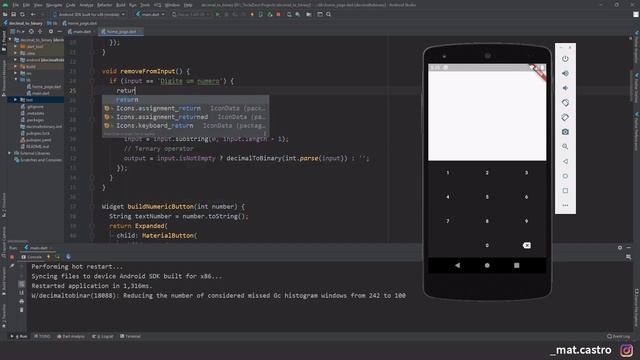Open DevTools blue icon in Run panel

point(68,257)
